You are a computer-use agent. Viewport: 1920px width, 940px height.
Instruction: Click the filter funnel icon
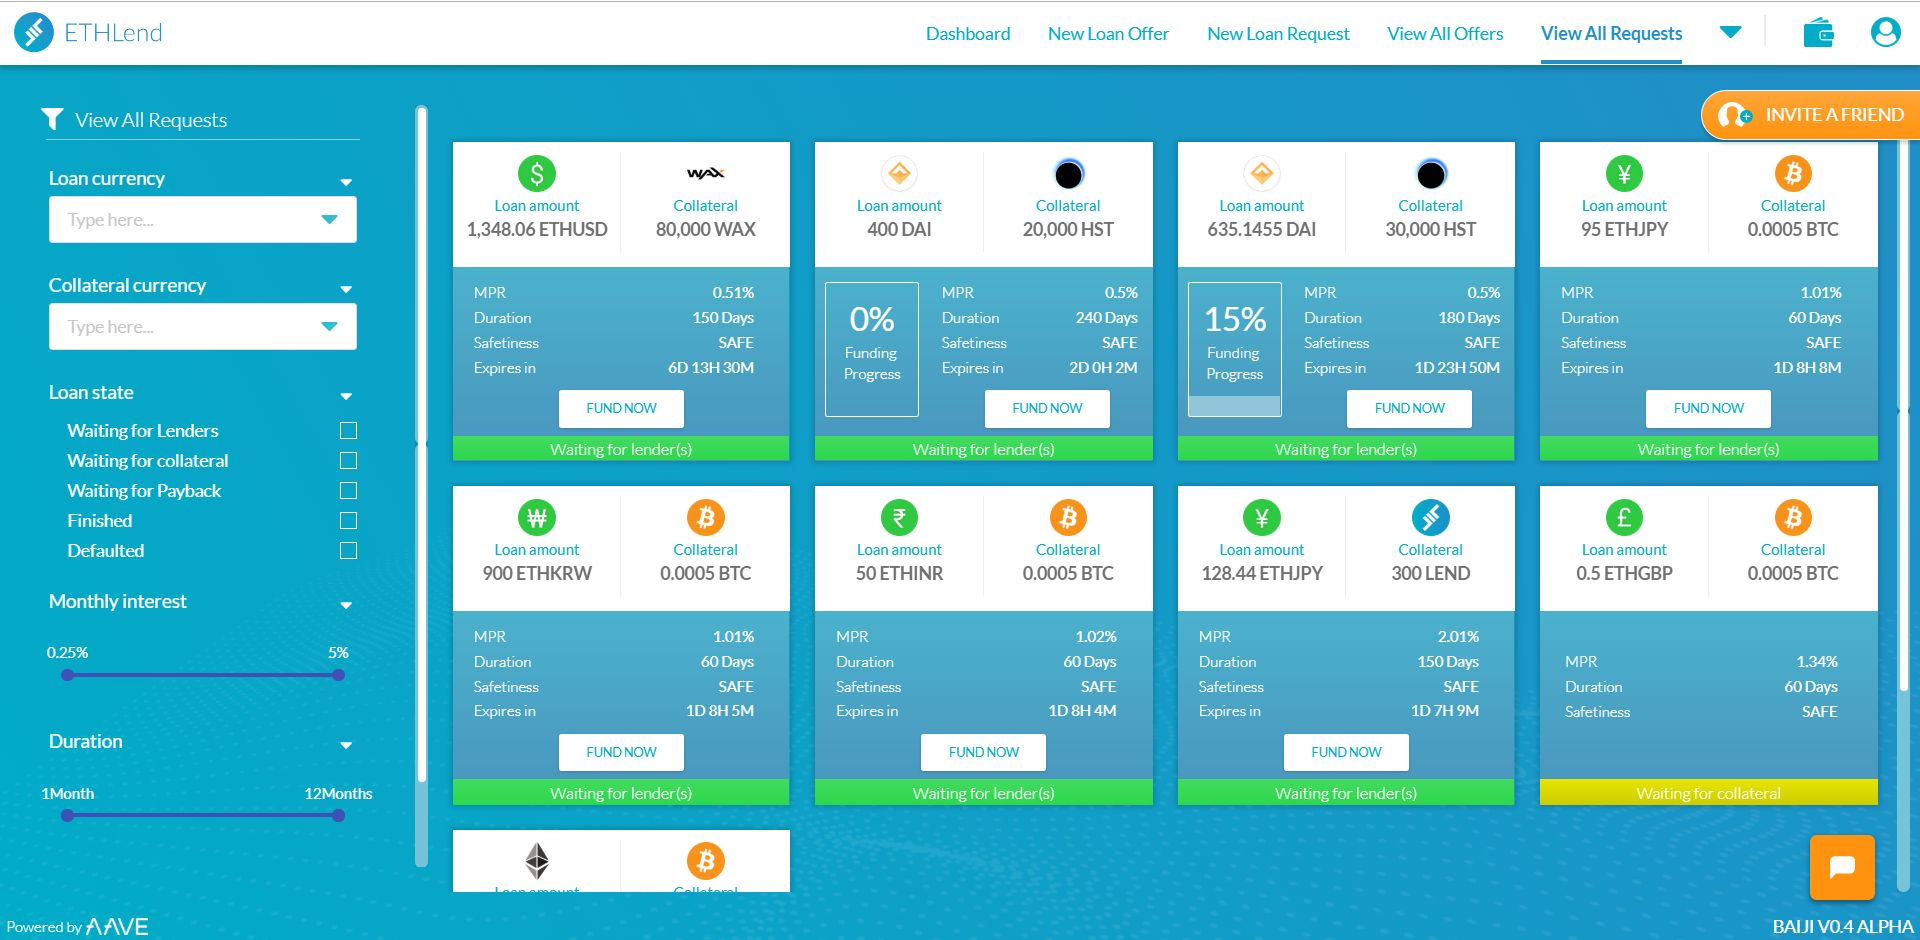52,119
